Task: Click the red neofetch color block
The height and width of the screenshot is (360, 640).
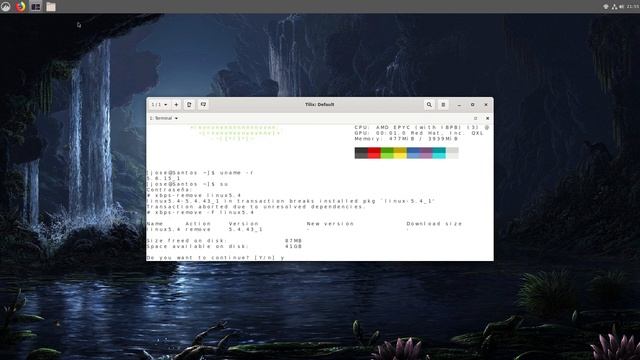Action: 374,153
